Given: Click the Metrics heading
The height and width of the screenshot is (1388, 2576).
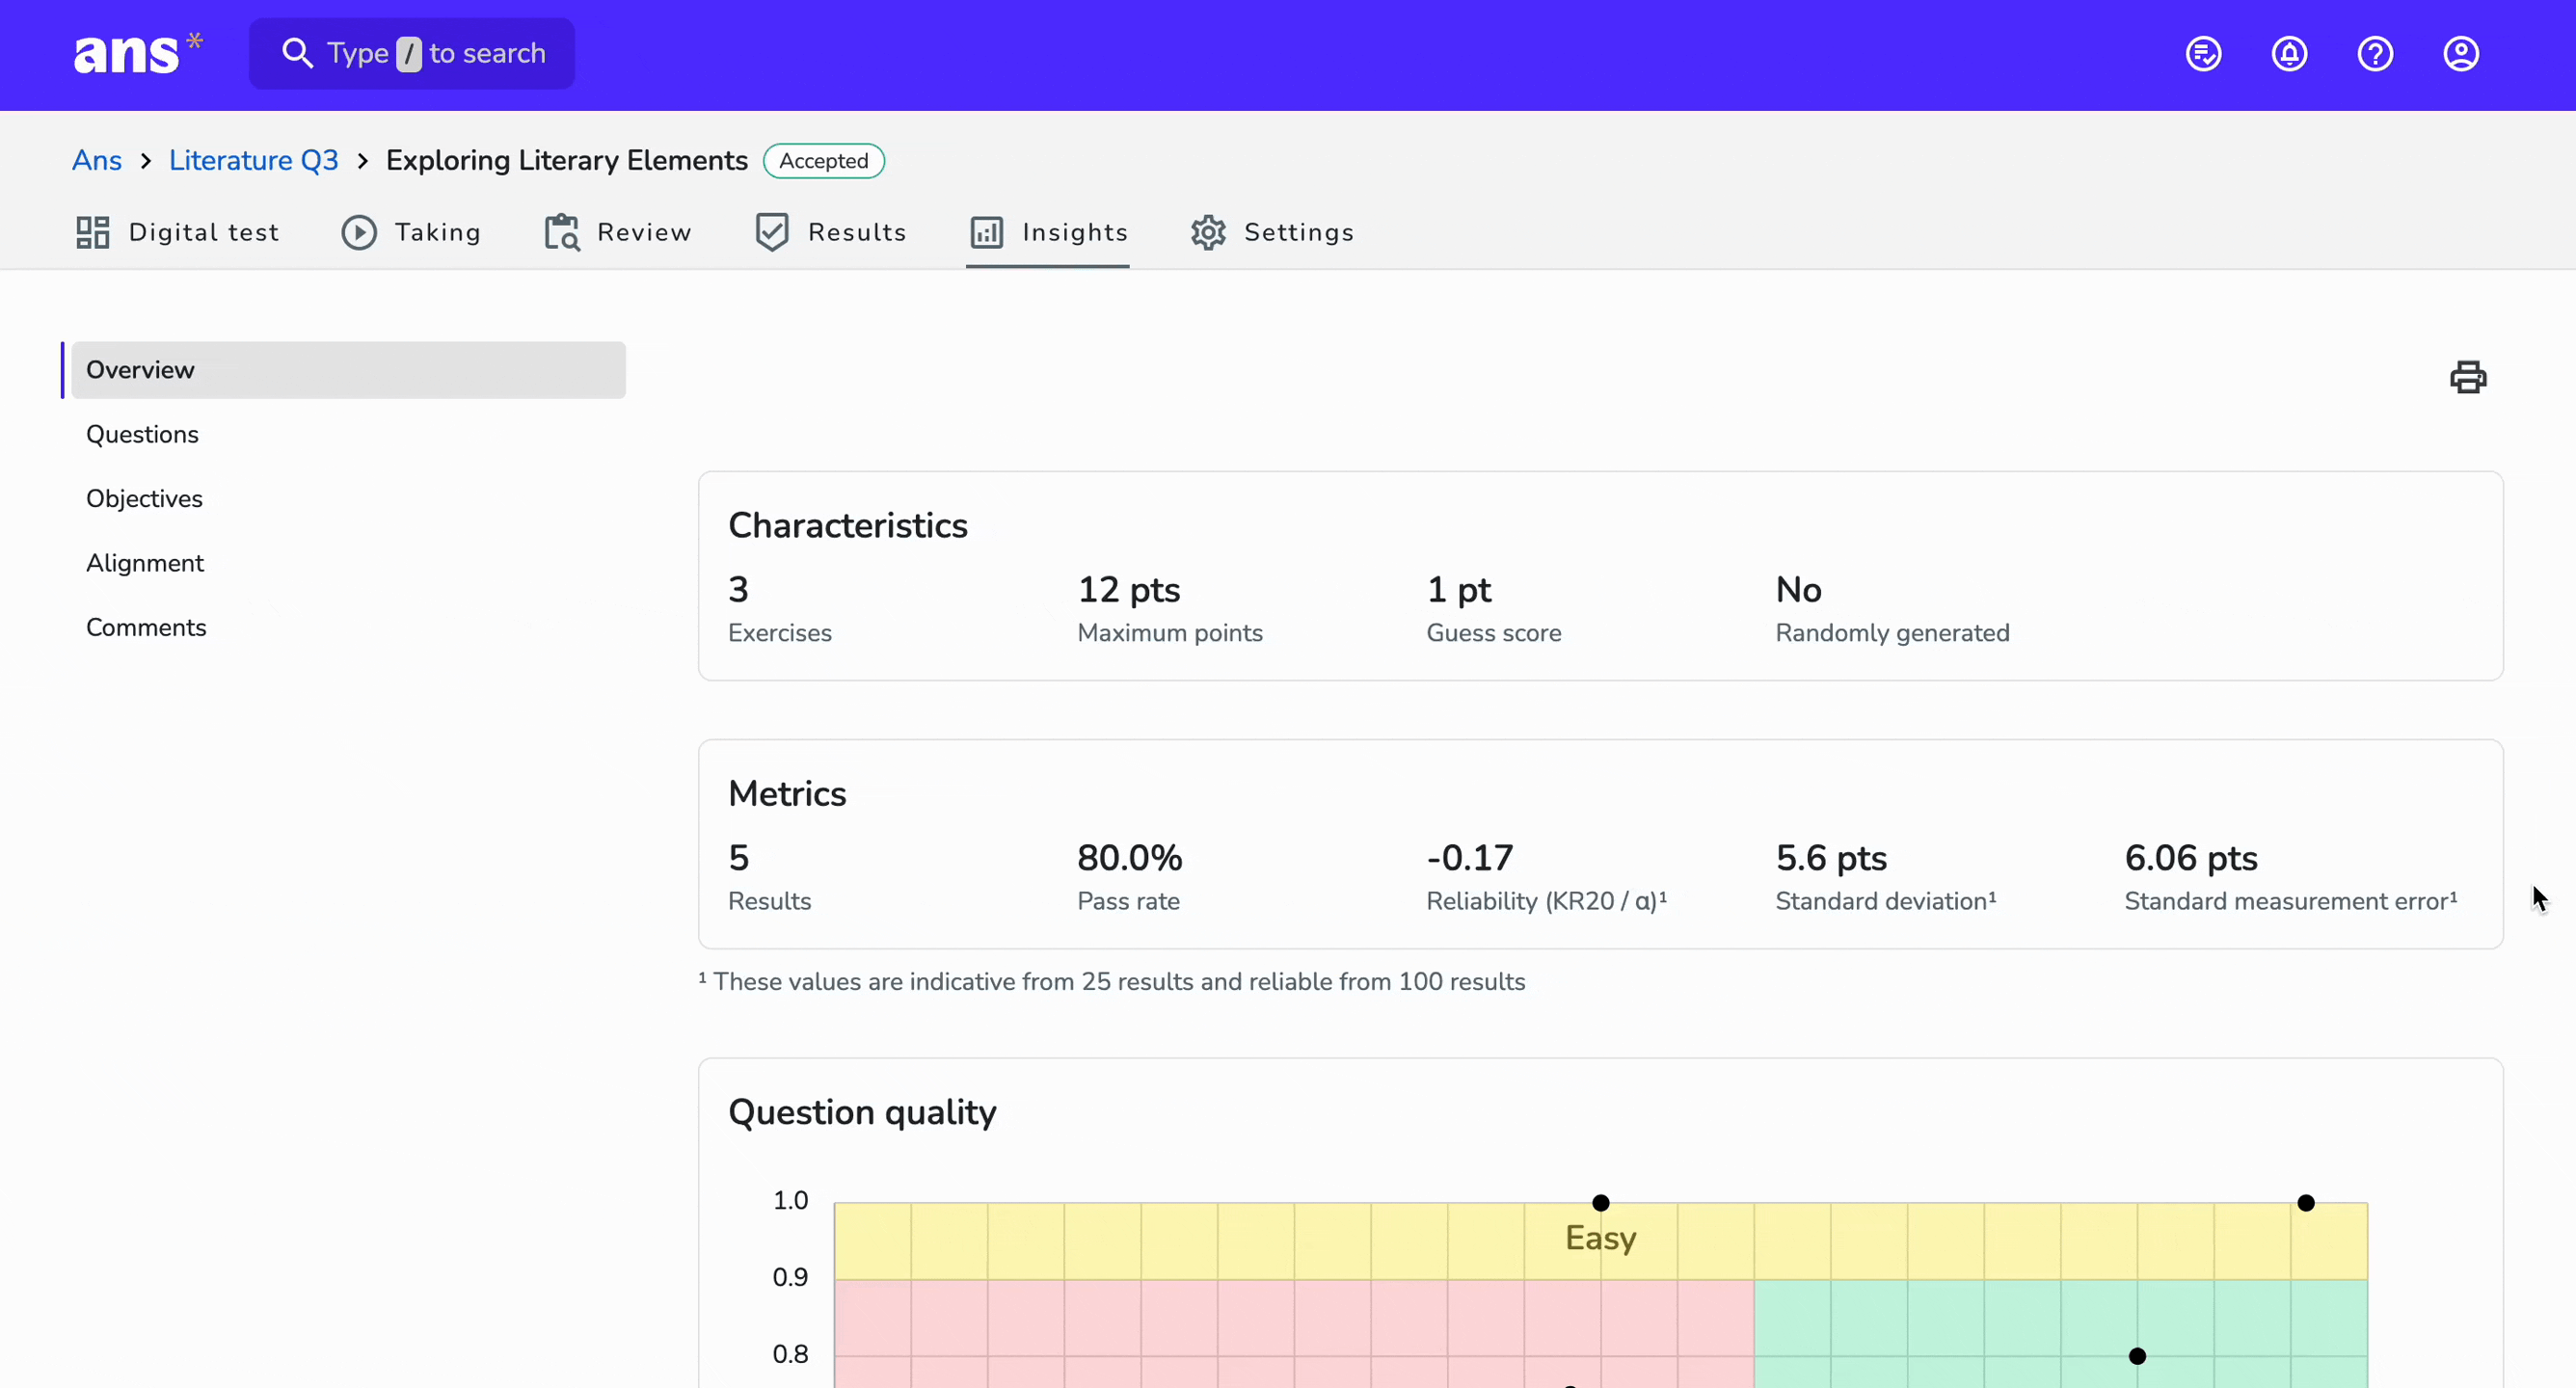Looking at the screenshot, I should click(787, 793).
